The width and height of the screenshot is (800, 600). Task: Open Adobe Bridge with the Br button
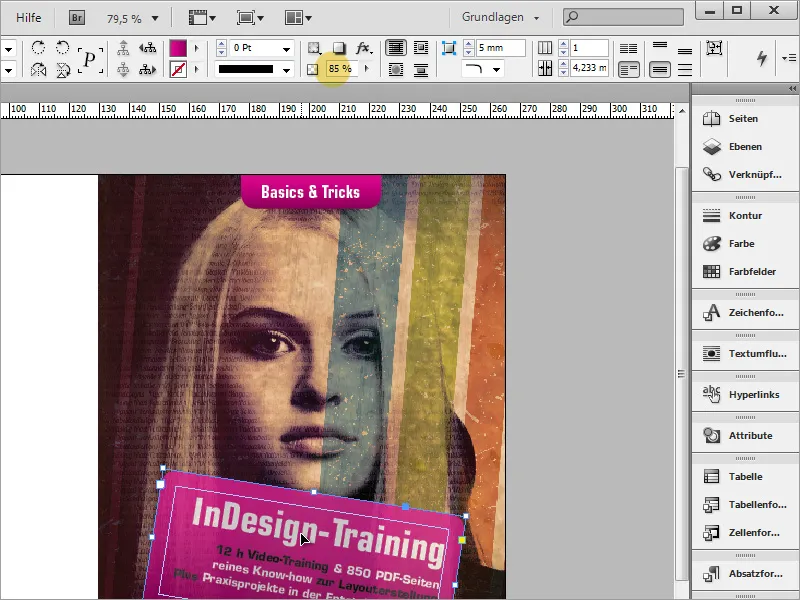point(77,18)
